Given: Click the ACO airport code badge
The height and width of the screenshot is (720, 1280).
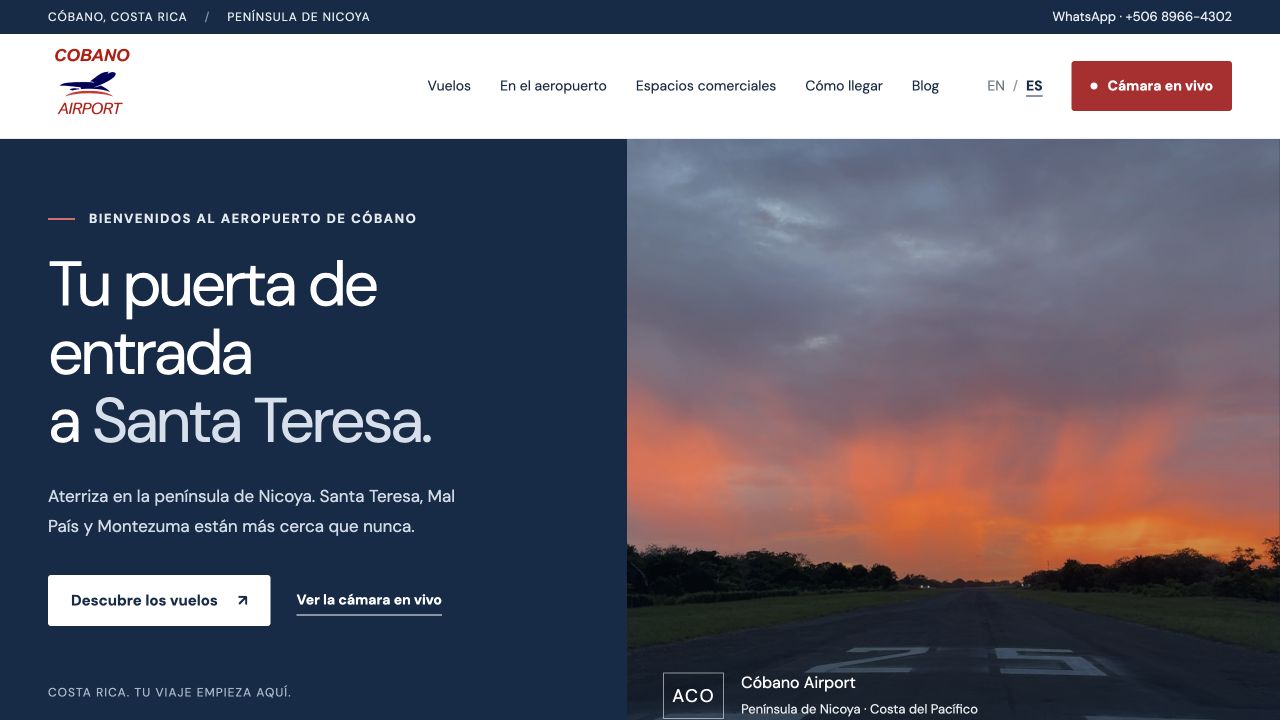Looking at the screenshot, I should click(x=693, y=696).
